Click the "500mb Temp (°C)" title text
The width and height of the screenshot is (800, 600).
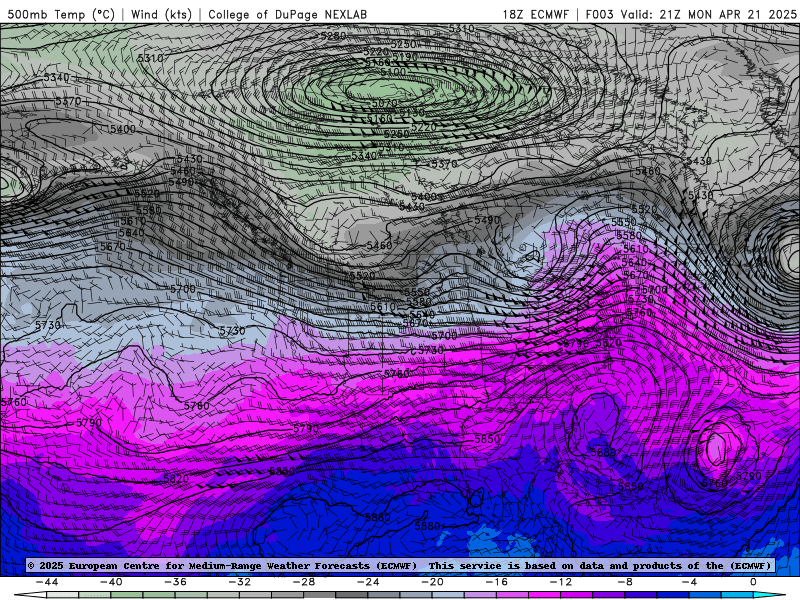tap(61, 14)
